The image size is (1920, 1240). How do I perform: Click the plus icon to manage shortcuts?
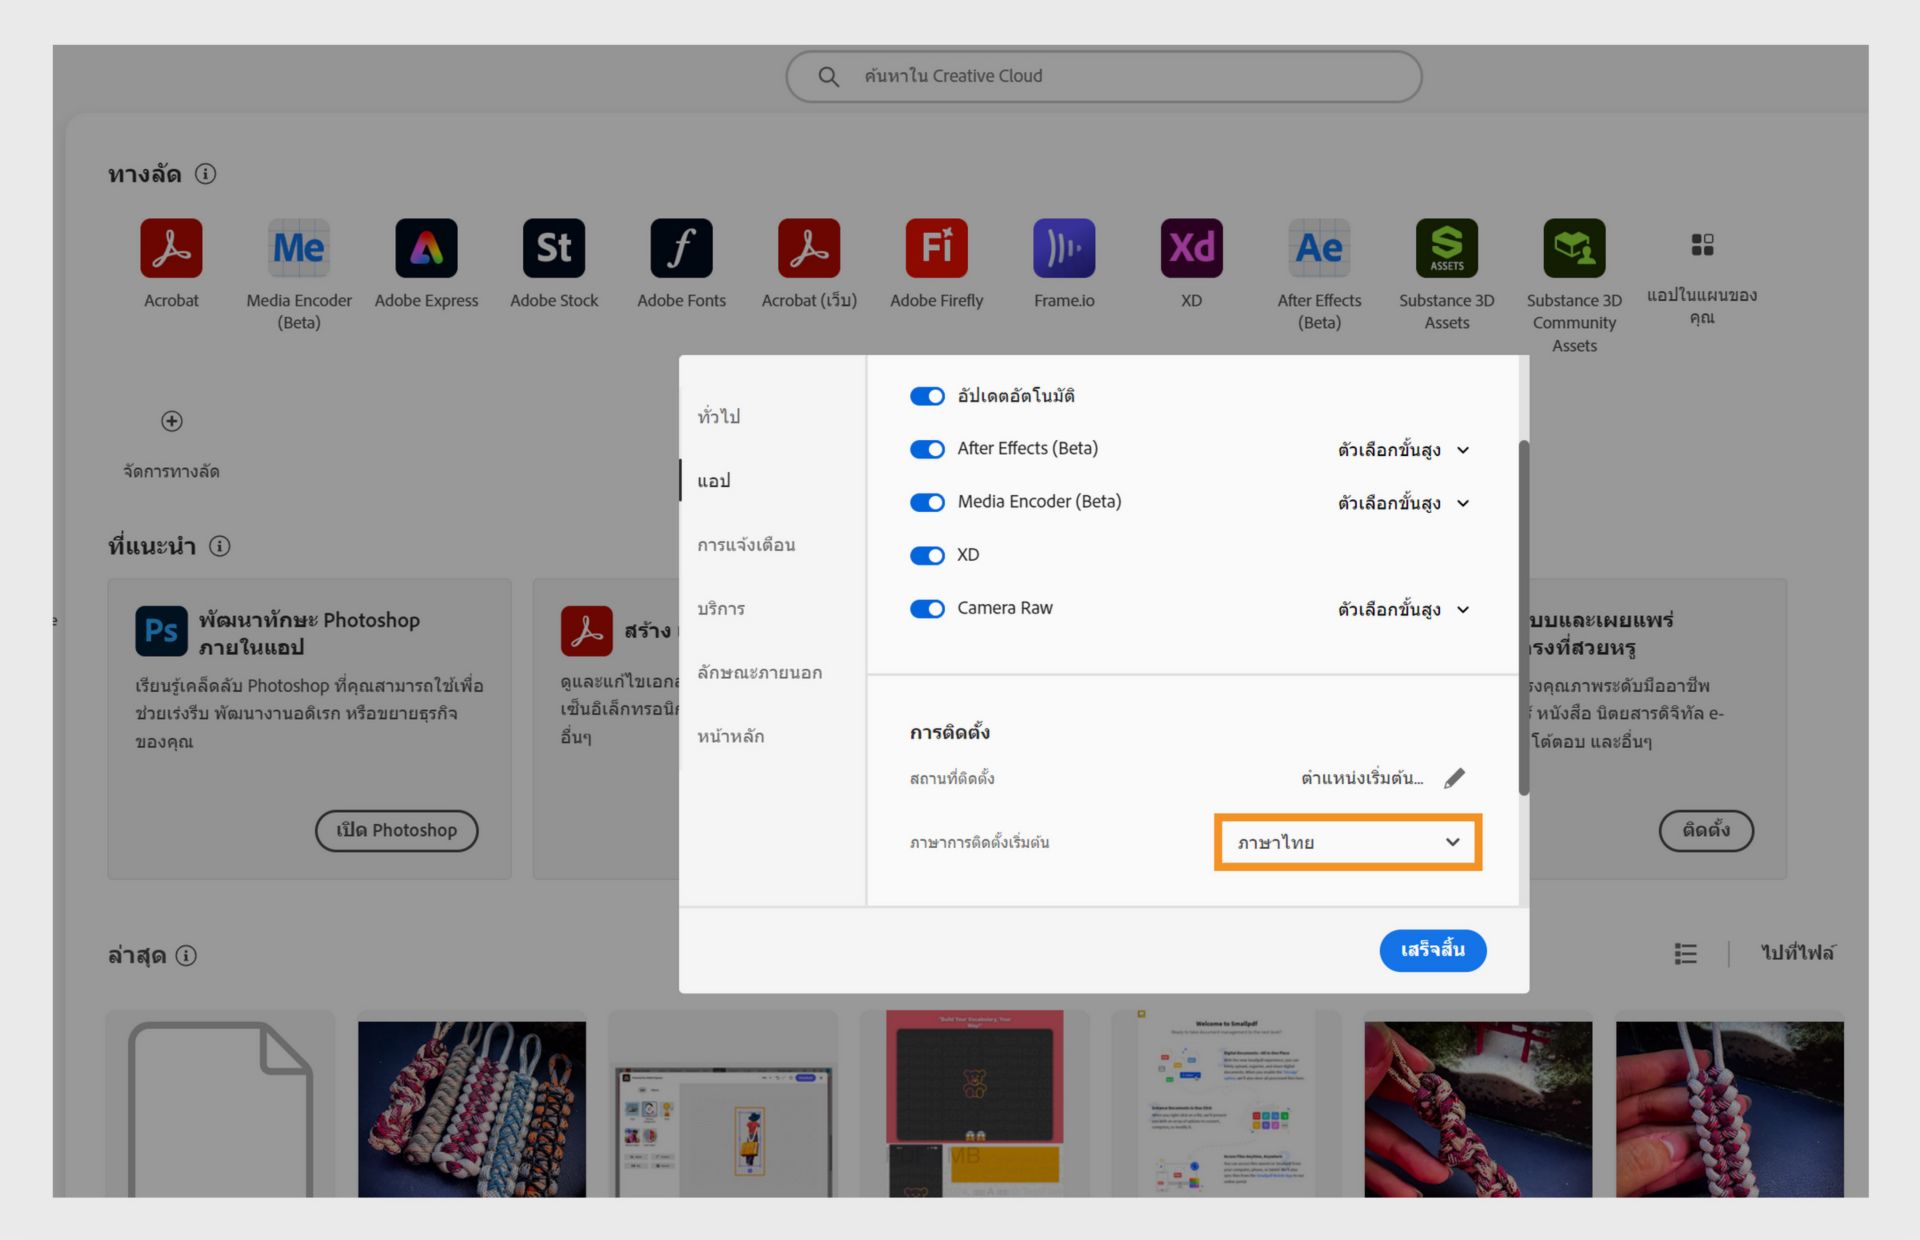click(172, 421)
